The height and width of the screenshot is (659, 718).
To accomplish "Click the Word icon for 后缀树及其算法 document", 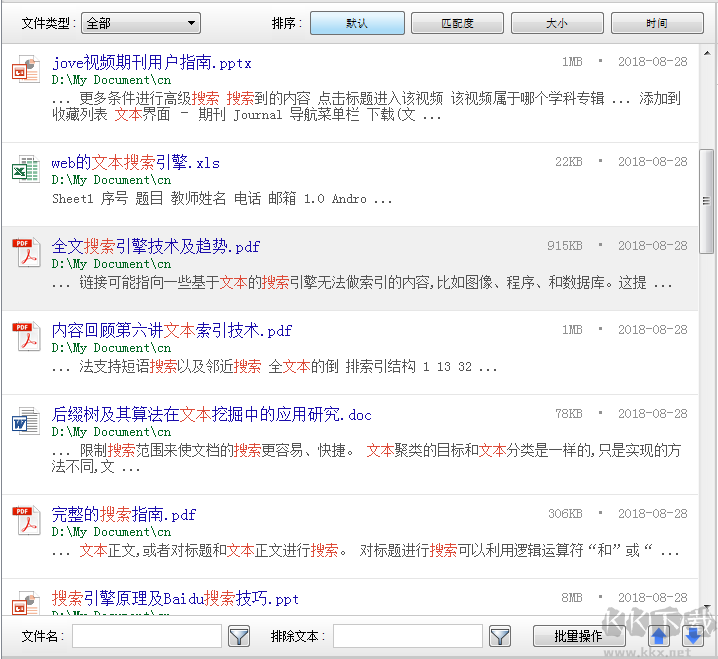I will [x=25, y=421].
